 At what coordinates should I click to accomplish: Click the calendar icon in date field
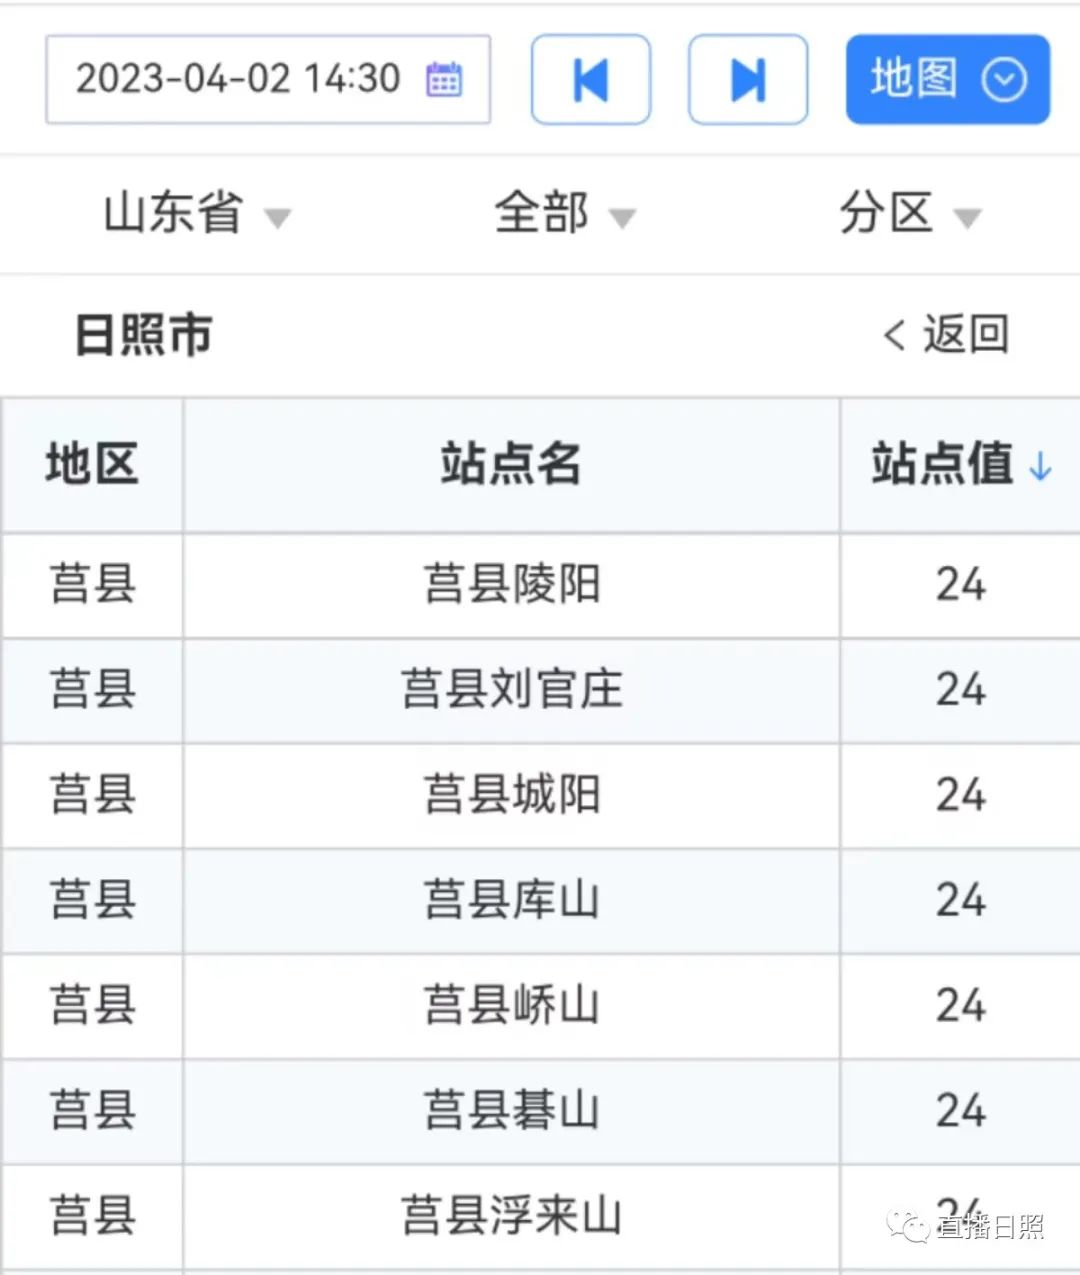(443, 79)
